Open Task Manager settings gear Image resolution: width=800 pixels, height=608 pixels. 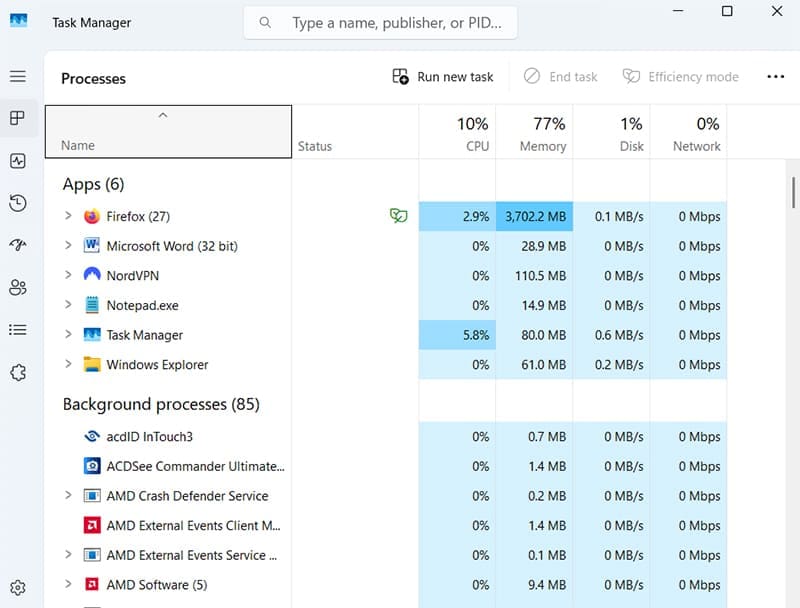(17, 588)
